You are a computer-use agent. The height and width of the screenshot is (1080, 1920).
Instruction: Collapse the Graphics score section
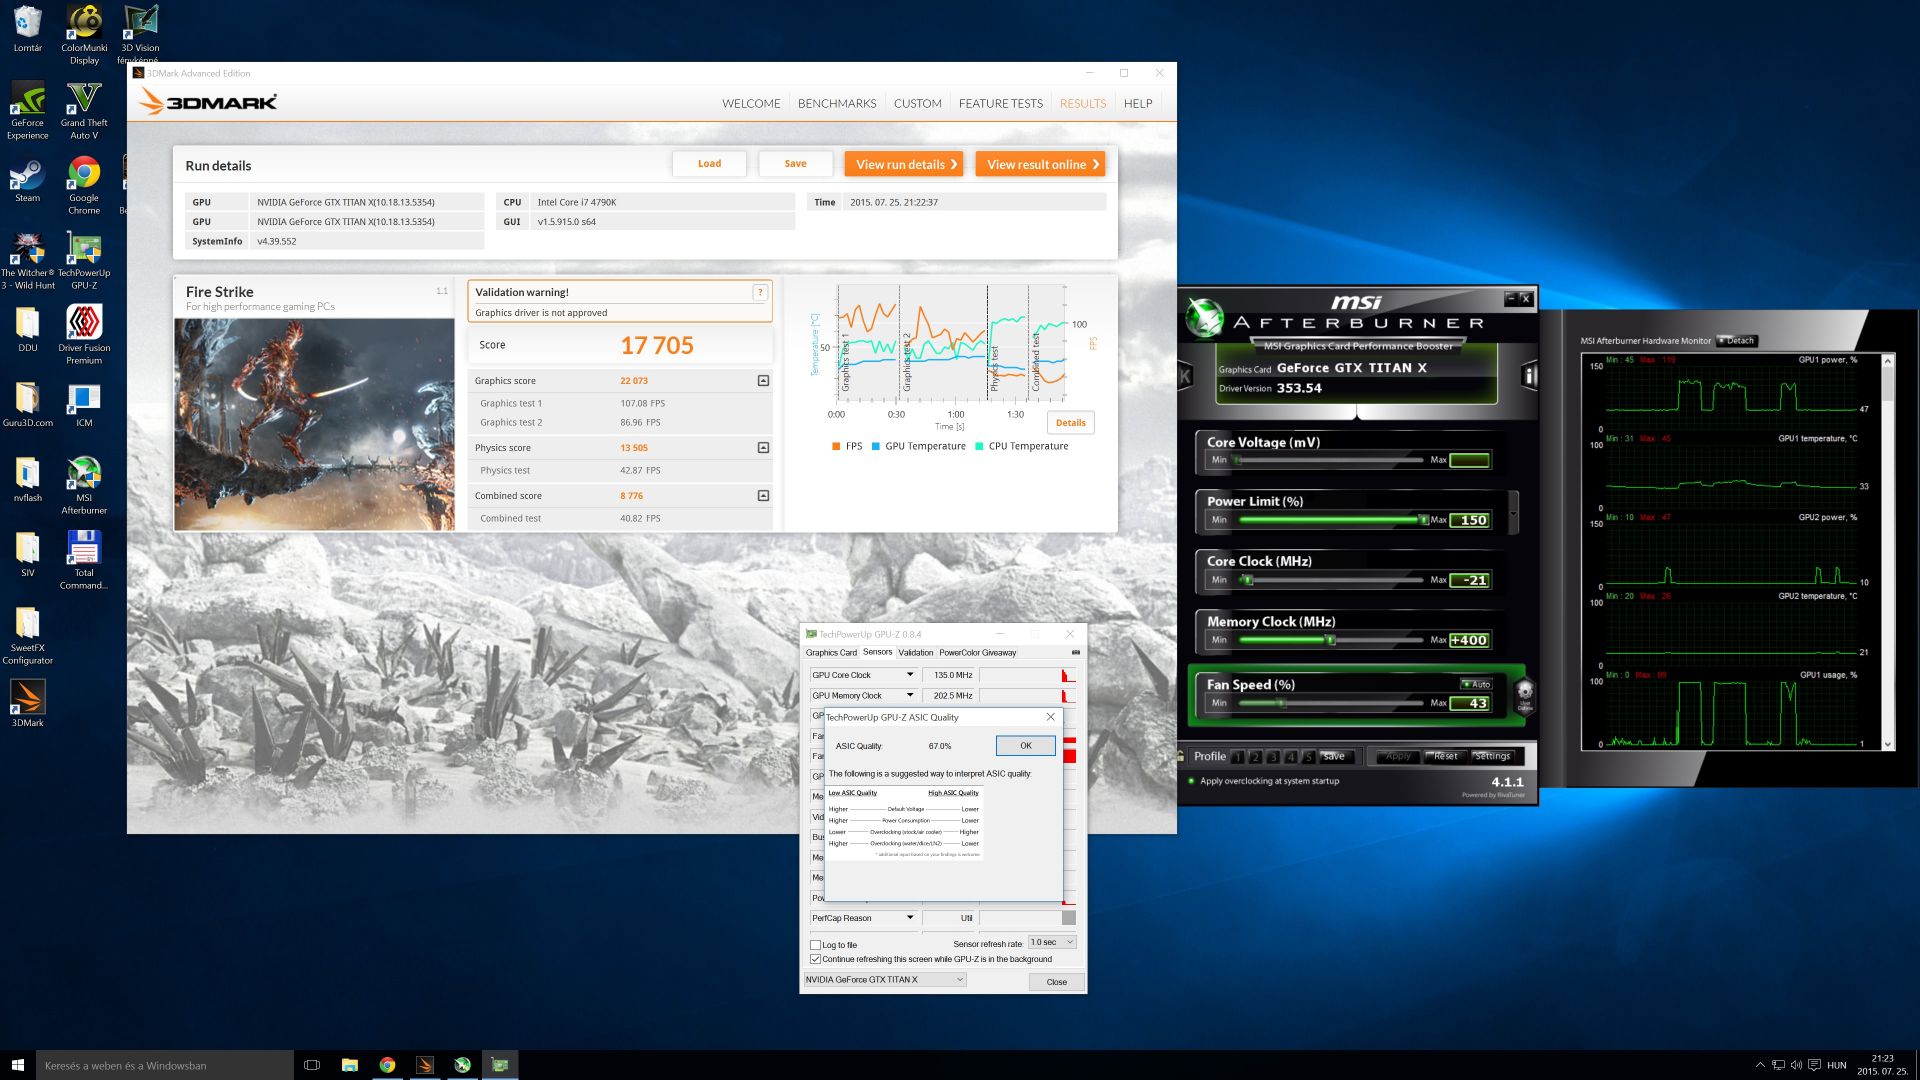763,381
